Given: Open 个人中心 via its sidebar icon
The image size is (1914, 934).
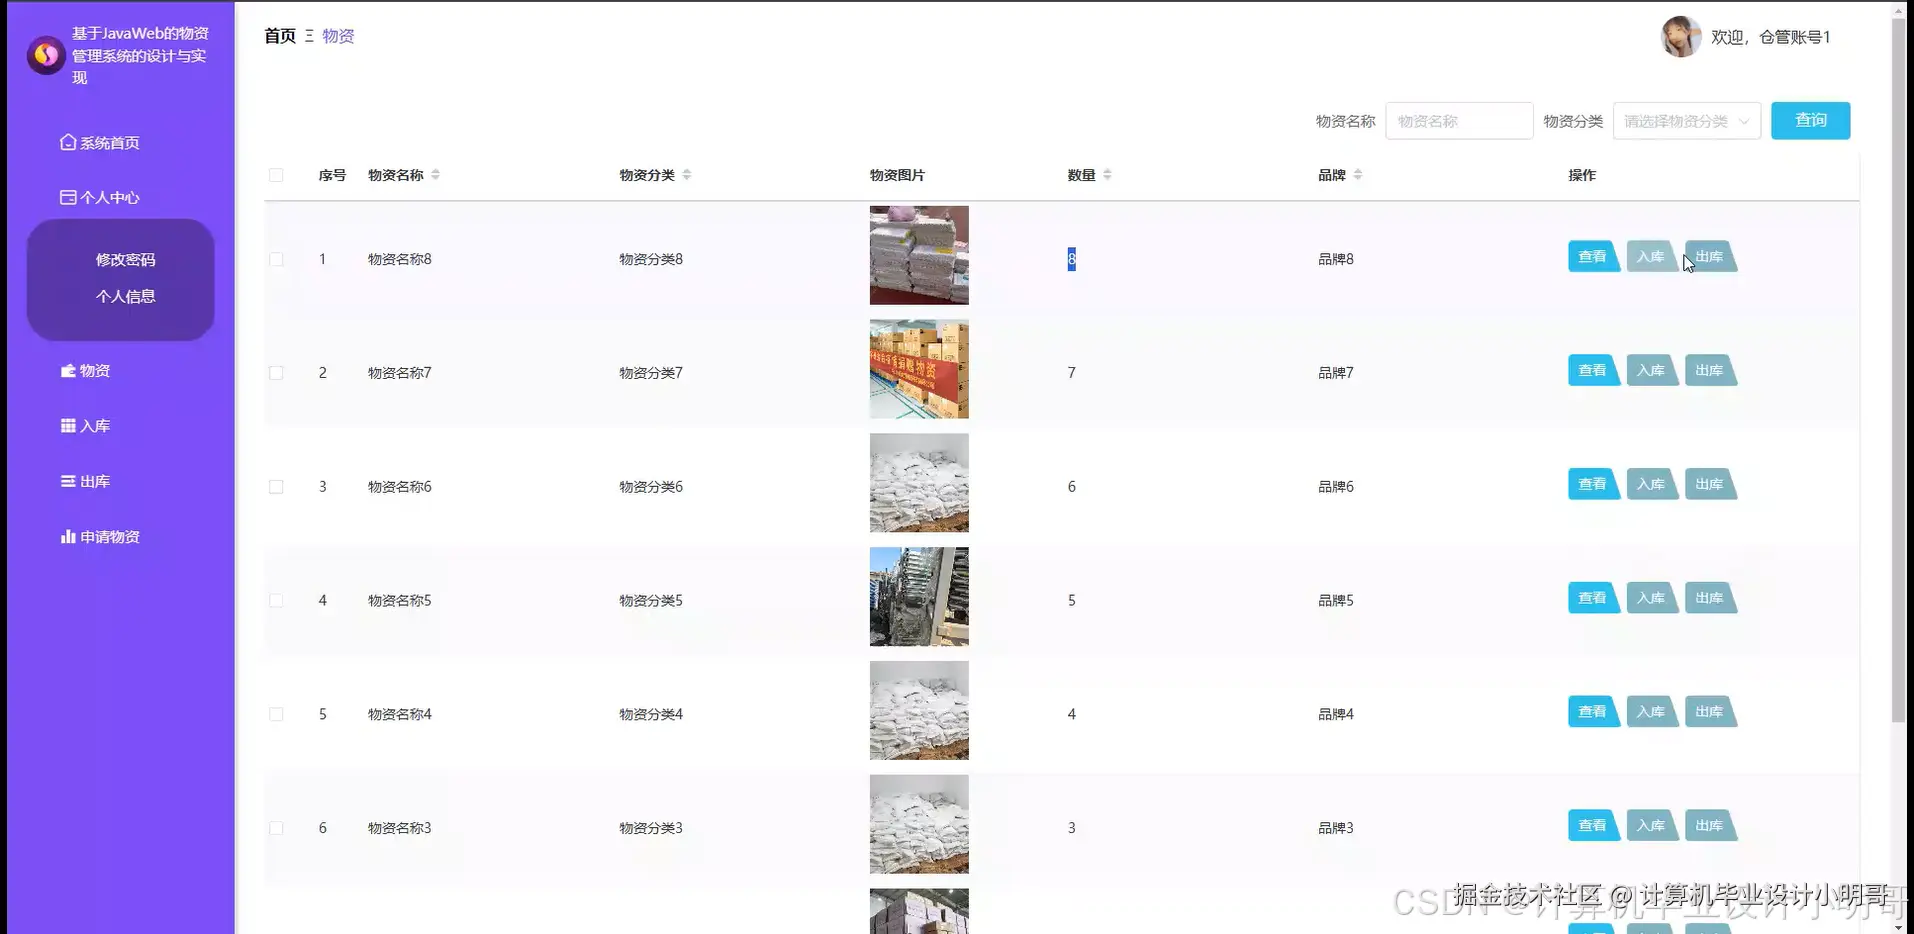Looking at the screenshot, I should [66, 197].
